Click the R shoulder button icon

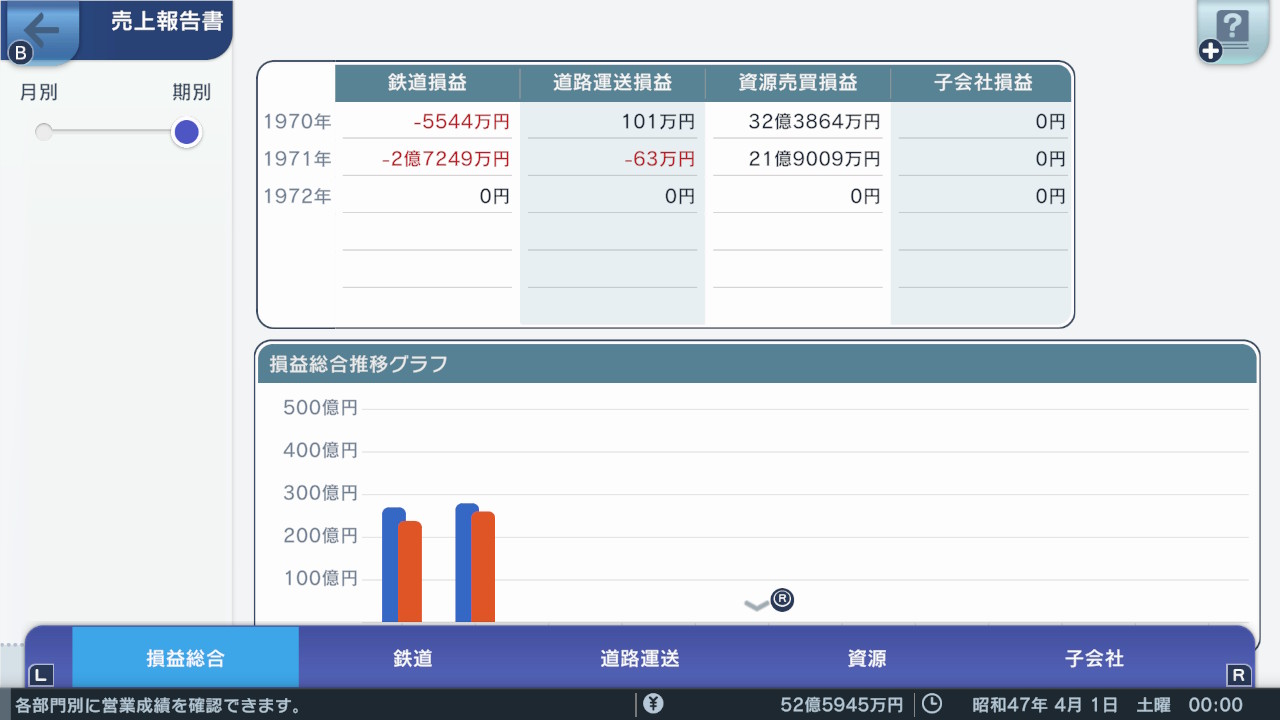(x=1238, y=674)
